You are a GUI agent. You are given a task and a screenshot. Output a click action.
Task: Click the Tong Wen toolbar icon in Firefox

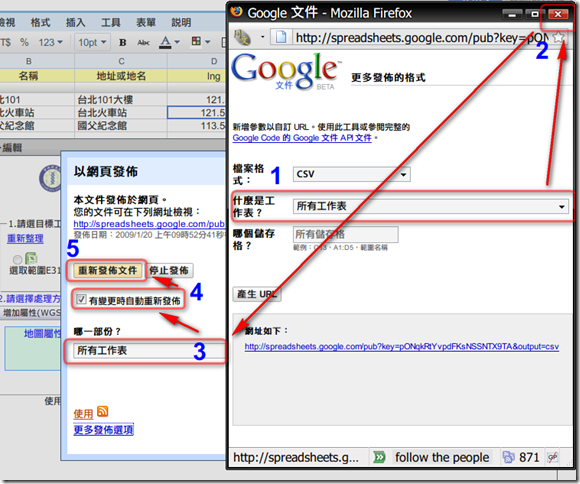pyautogui.click(x=242, y=37)
